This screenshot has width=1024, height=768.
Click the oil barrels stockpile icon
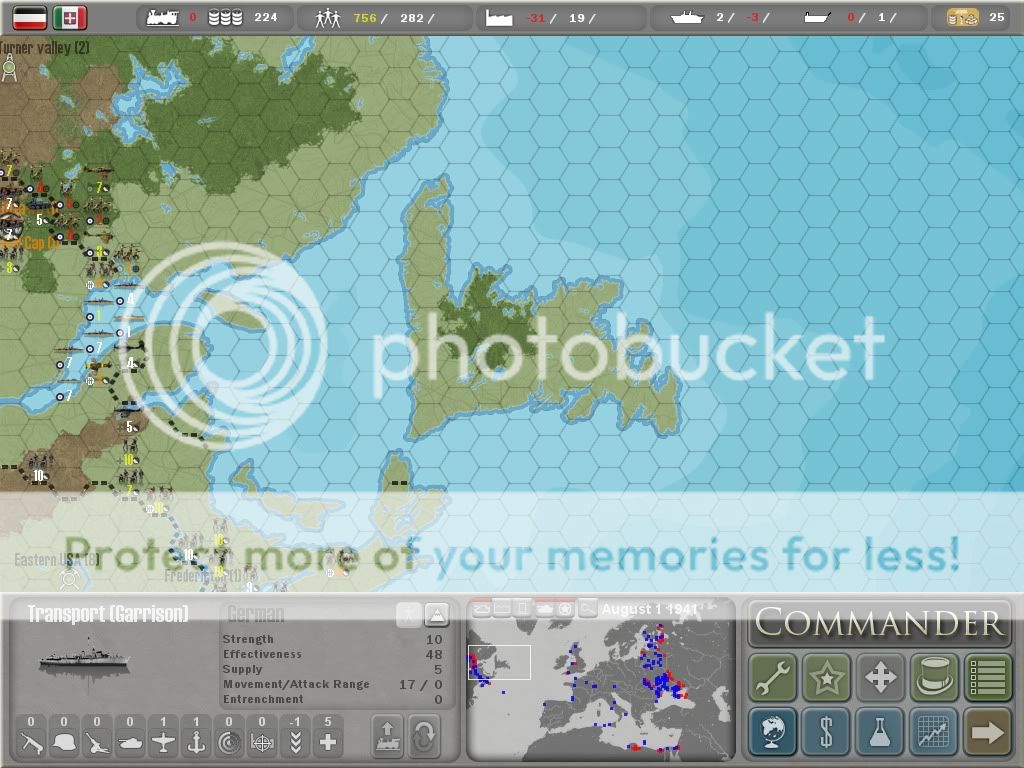[225, 18]
